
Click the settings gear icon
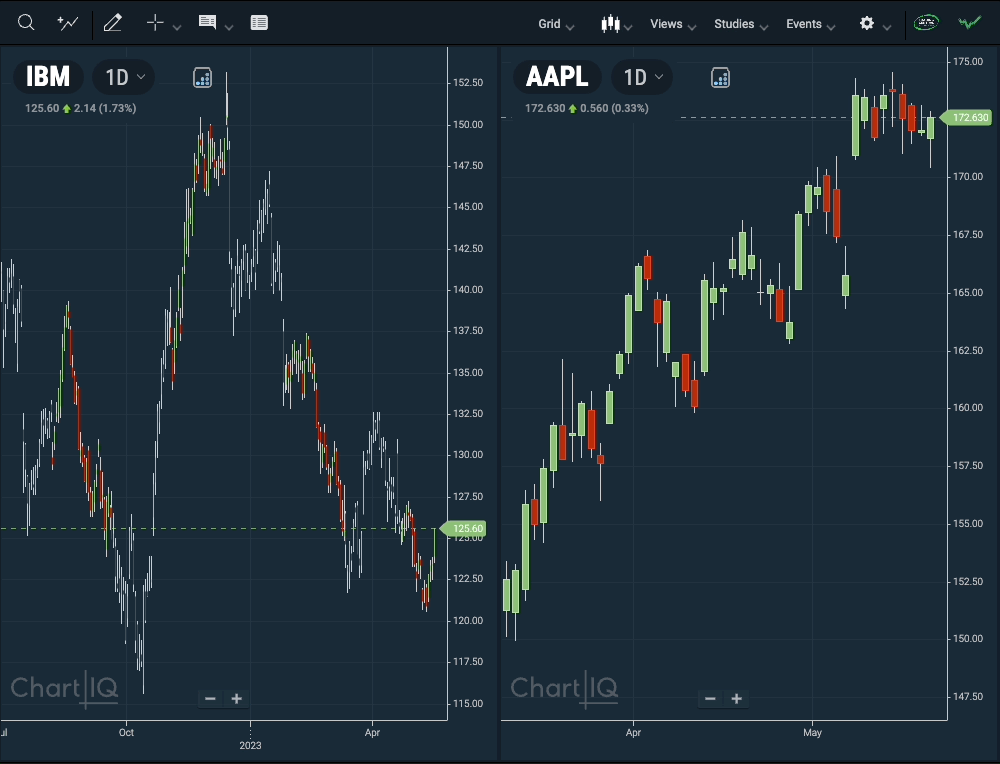[867, 24]
